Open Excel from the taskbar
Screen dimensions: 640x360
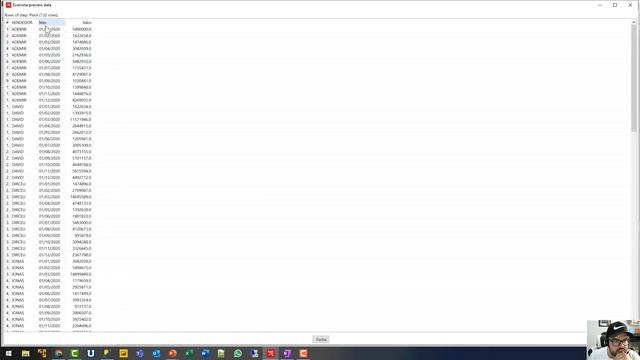pos(189,353)
